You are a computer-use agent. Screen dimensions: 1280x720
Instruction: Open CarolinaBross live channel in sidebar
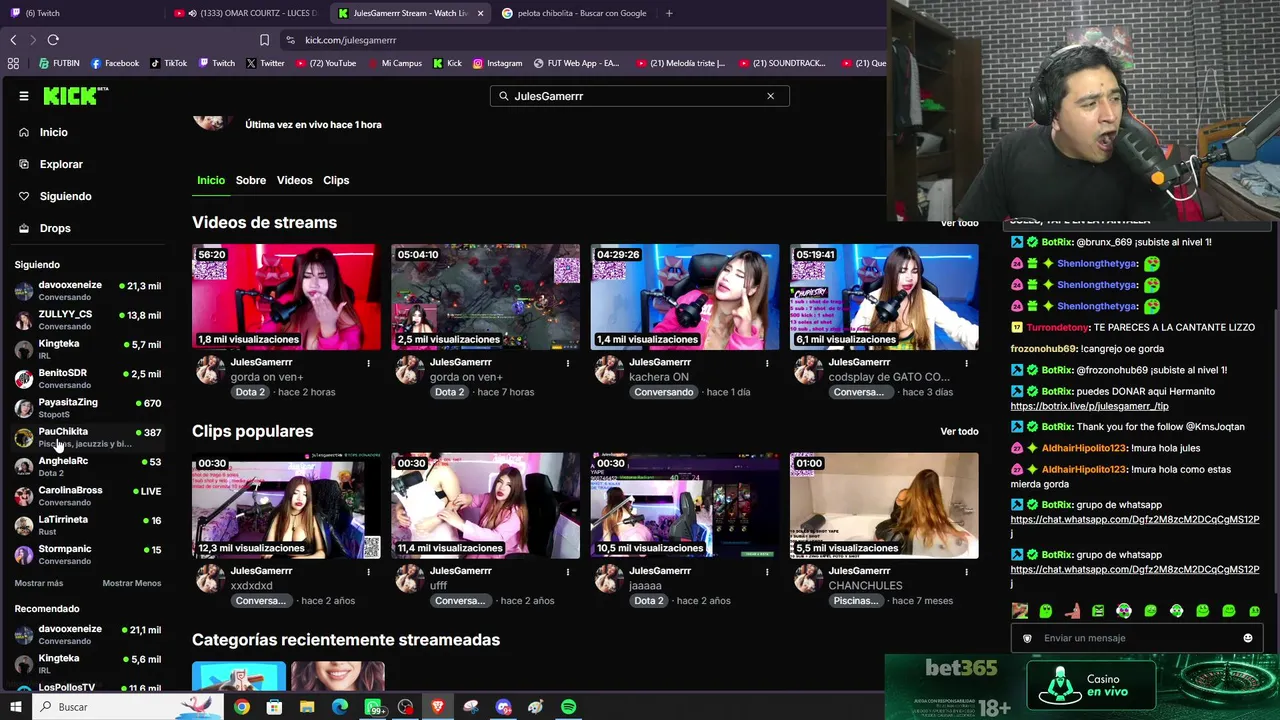click(88, 495)
